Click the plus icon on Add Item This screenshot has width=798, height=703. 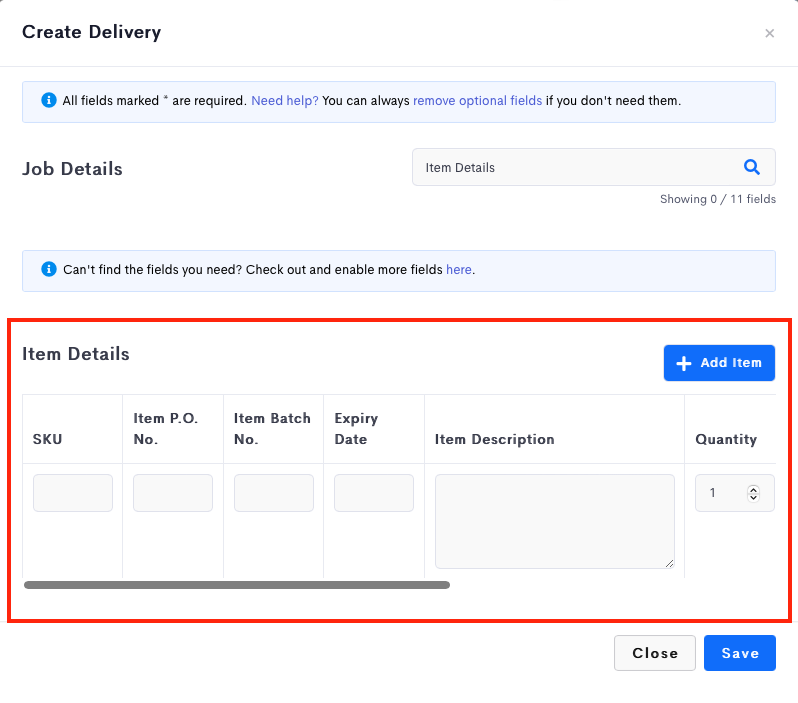[683, 363]
